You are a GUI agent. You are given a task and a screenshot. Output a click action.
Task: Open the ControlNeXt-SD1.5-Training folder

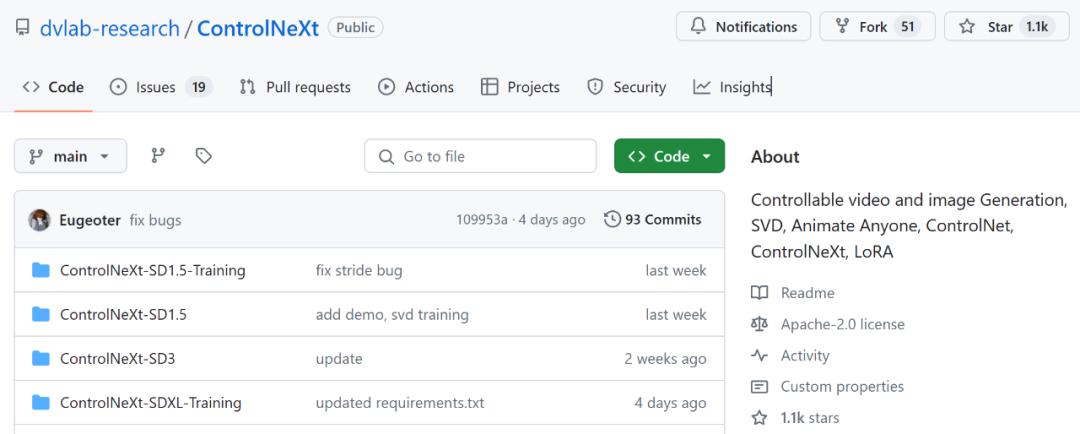pyautogui.click(x=152, y=270)
